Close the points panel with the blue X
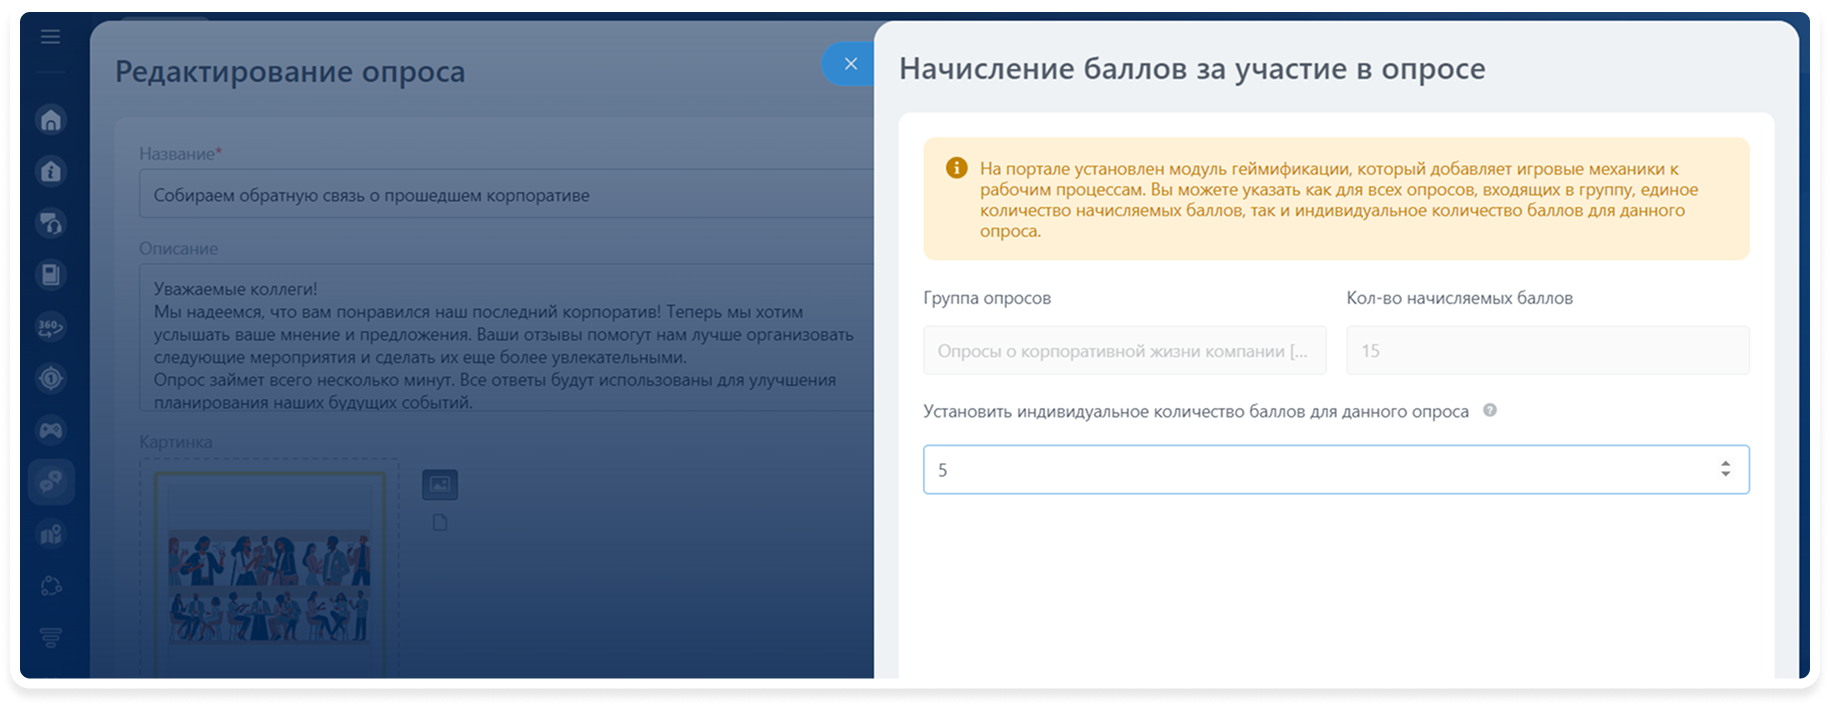1830x707 pixels. 850,64
